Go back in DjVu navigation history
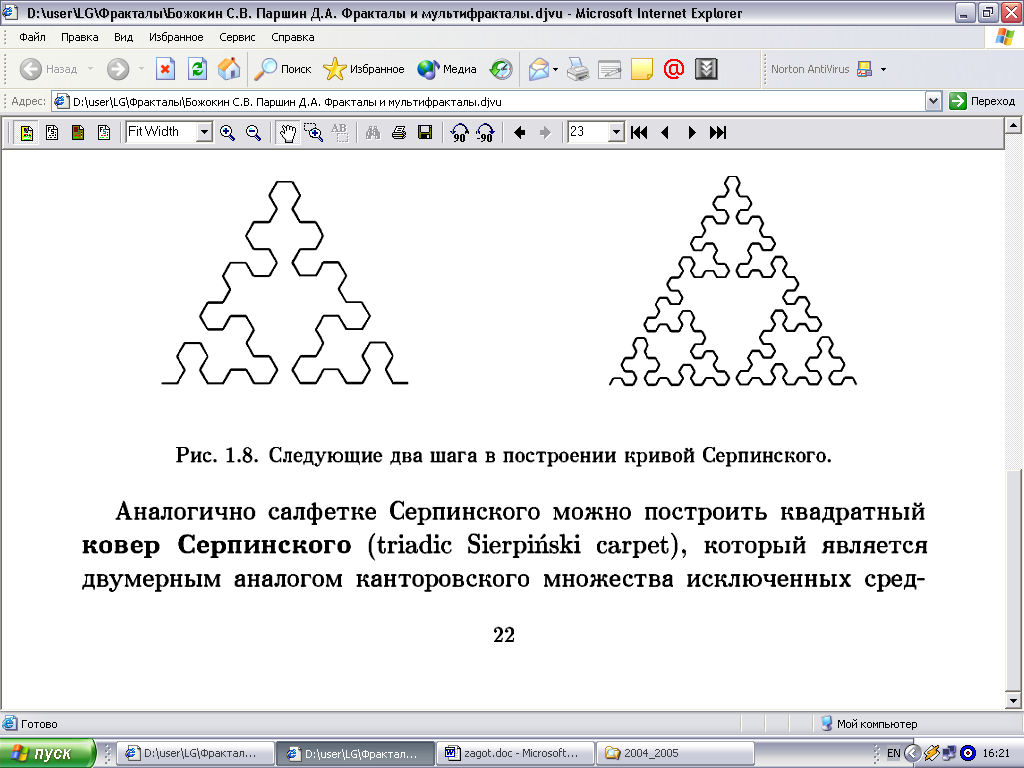Viewport: 1024px width, 768px height. pos(520,133)
